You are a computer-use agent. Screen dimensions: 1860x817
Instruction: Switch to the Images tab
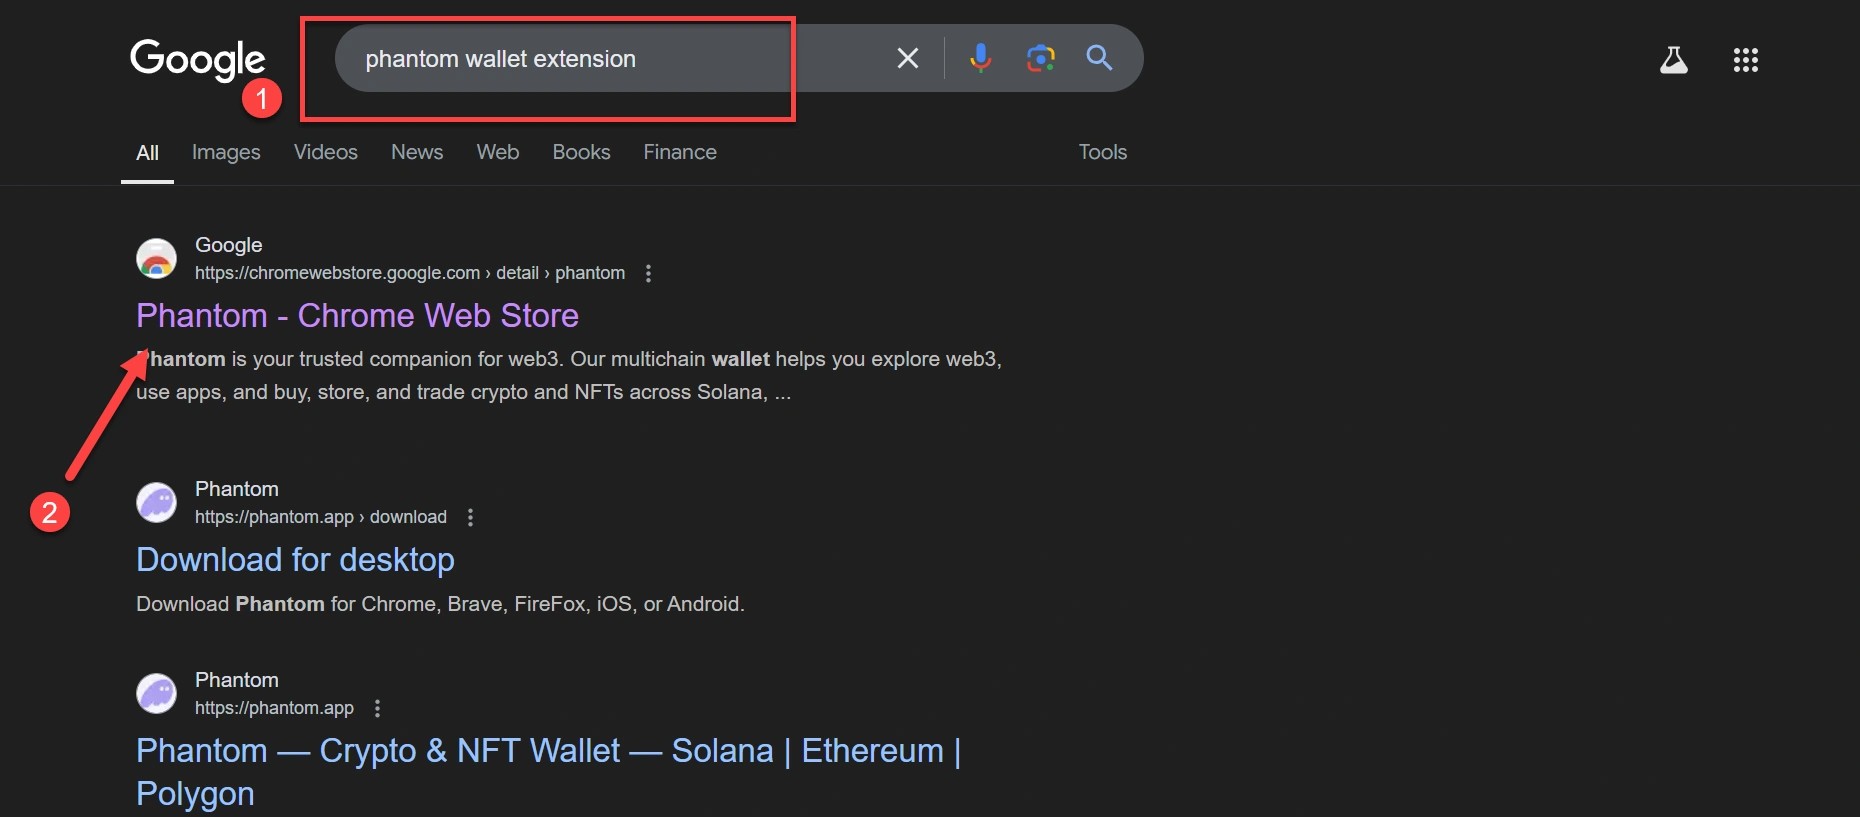coord(226,152)
